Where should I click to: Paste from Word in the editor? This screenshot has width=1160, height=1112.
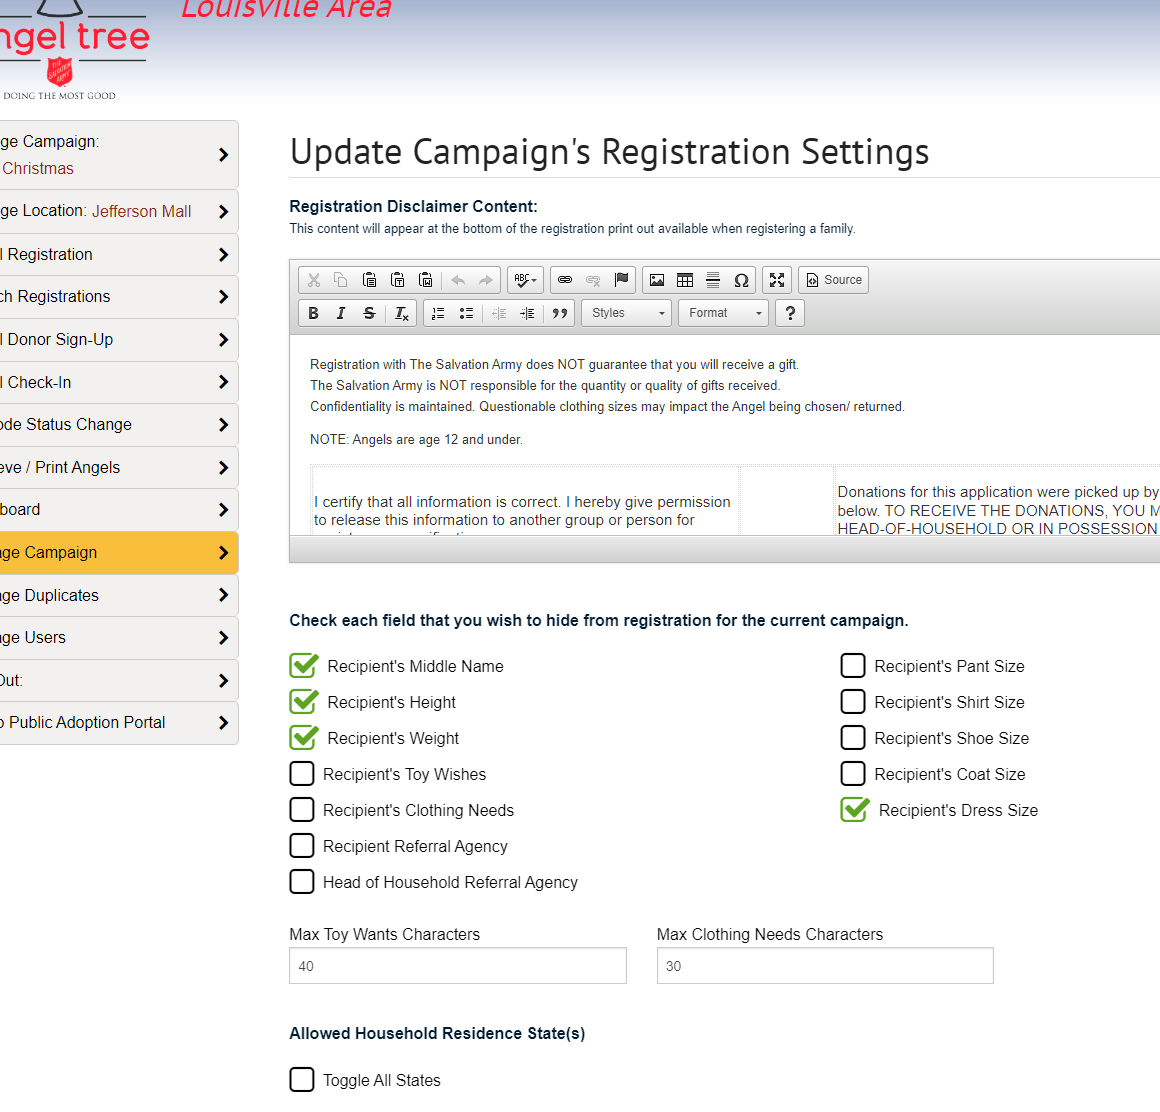point(426,280)
